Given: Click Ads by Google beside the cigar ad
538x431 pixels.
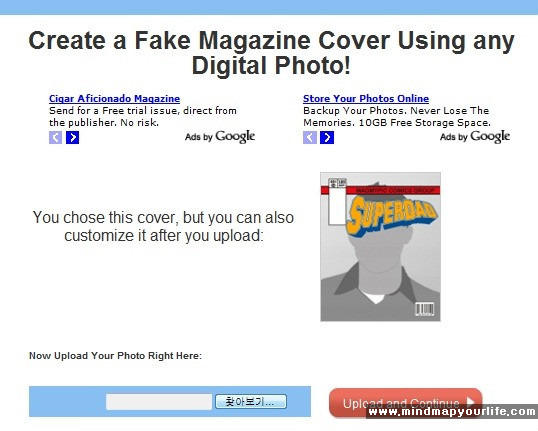Looking at the screenshot, I should [220, 137].
